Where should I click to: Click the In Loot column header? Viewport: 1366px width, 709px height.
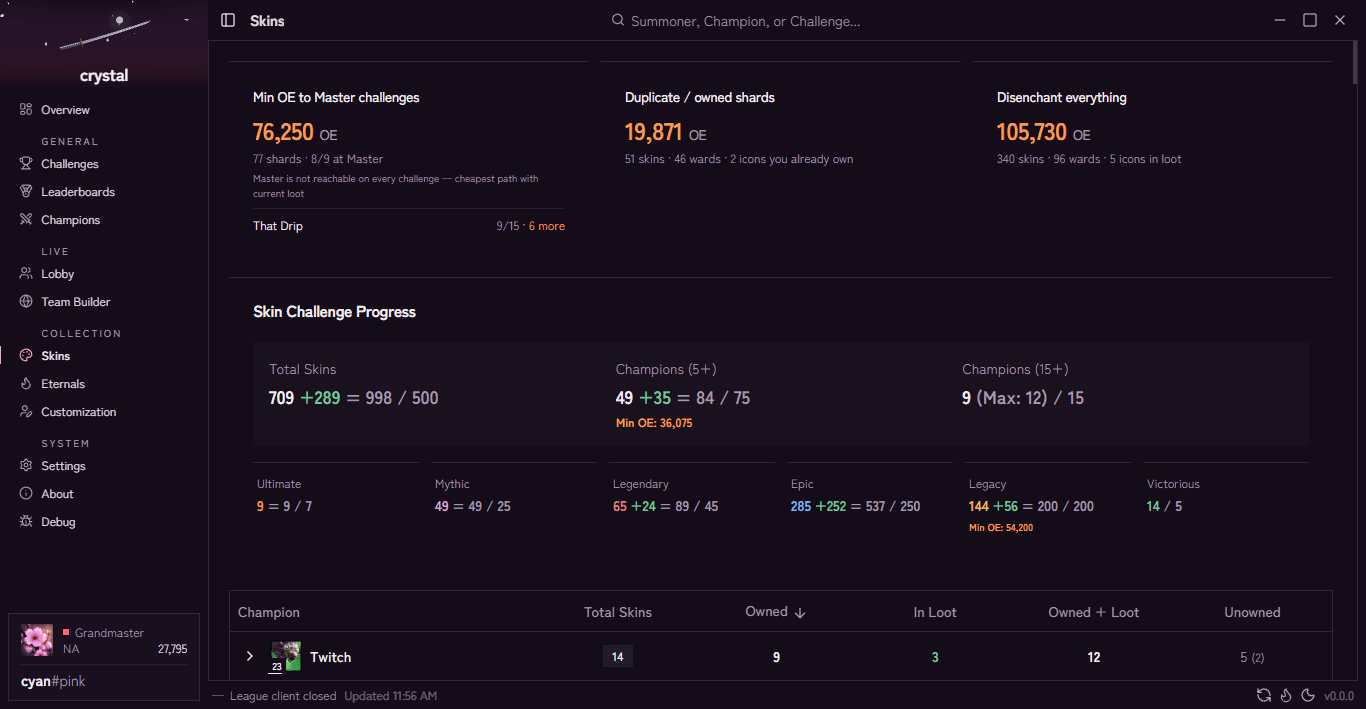click(935, 612)
